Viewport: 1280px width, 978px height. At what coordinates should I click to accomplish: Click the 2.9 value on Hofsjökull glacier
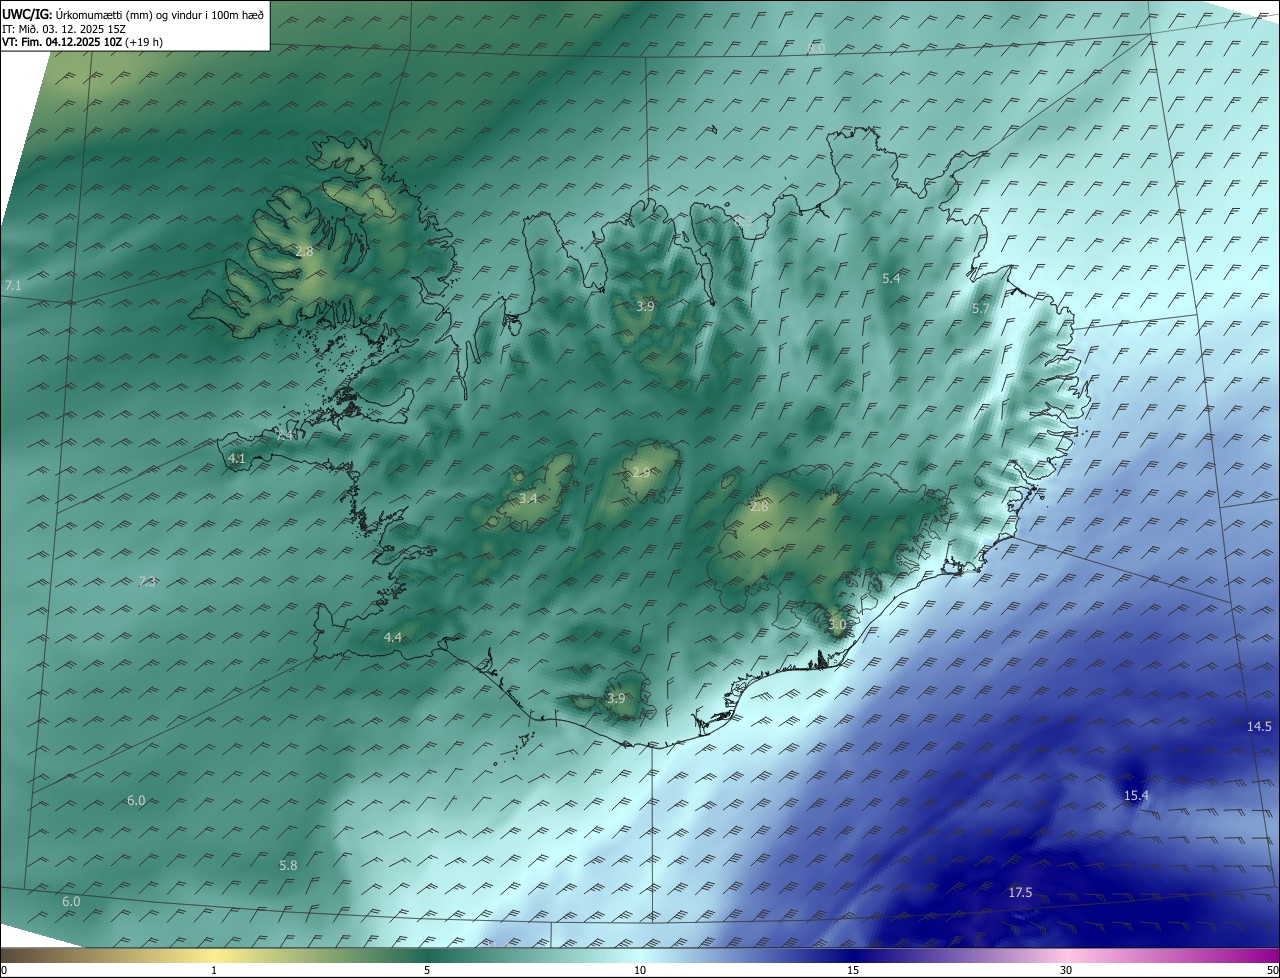point(641,472)
